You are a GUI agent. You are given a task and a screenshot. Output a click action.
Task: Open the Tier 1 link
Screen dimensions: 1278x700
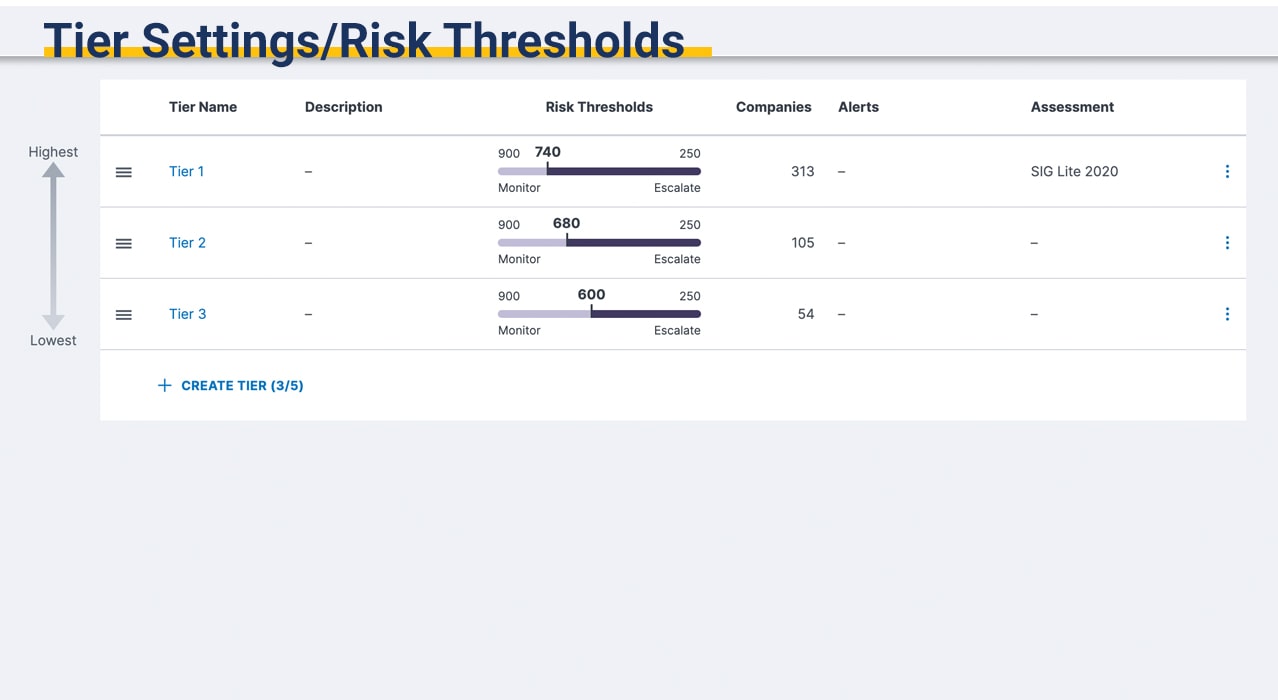tap(186, 171)
